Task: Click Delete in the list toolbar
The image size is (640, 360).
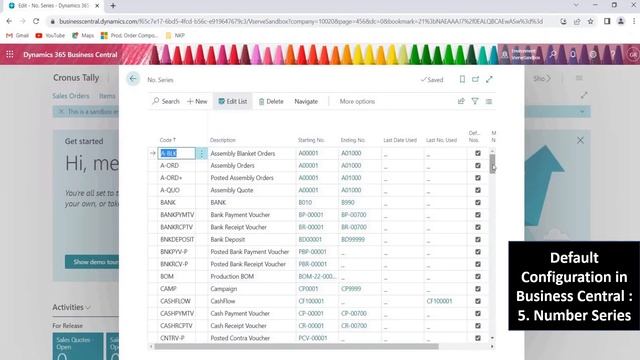Action: click(271, 101)
